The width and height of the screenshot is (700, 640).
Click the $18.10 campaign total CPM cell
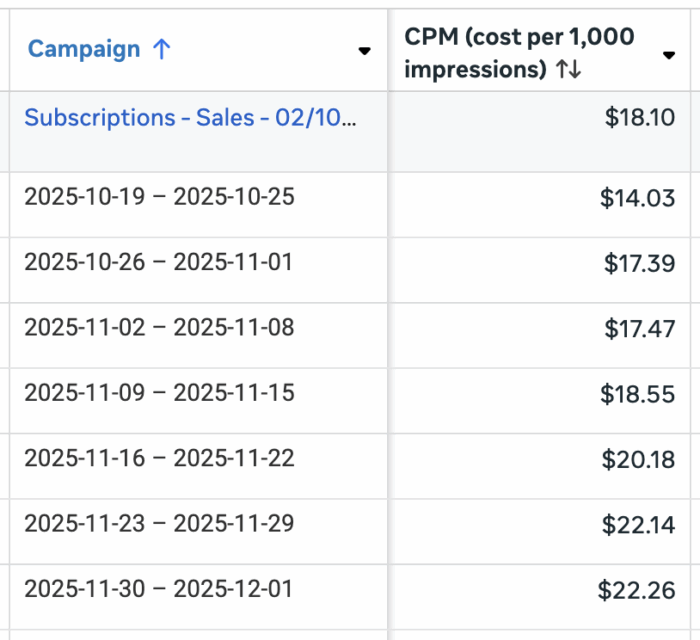tap(640, 118)
